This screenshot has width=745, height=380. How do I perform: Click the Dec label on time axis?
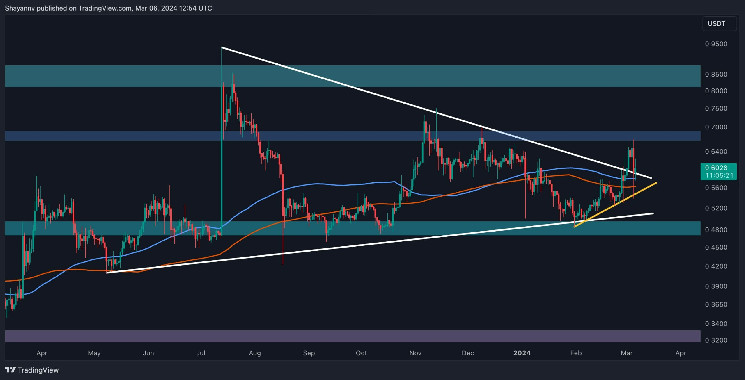pos(469,353)
